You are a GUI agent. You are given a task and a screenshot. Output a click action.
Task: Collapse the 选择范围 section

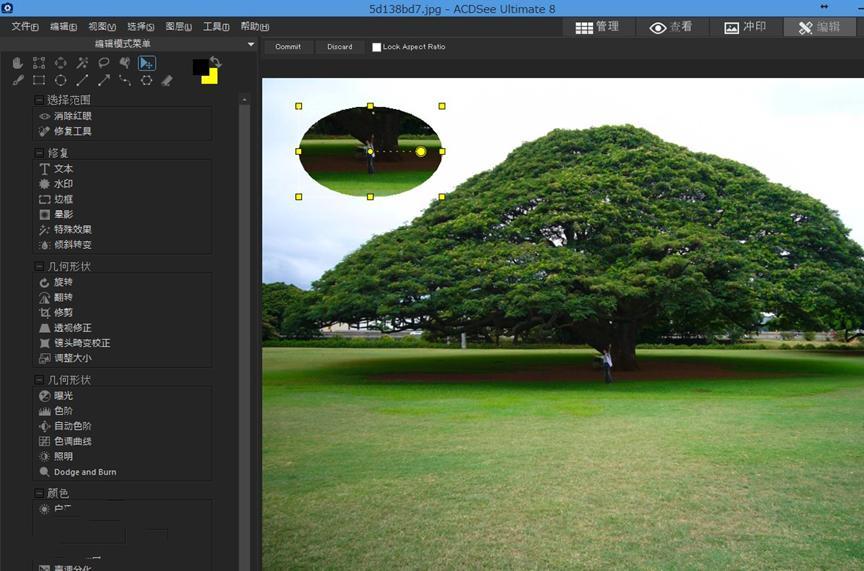pos(39,100)
